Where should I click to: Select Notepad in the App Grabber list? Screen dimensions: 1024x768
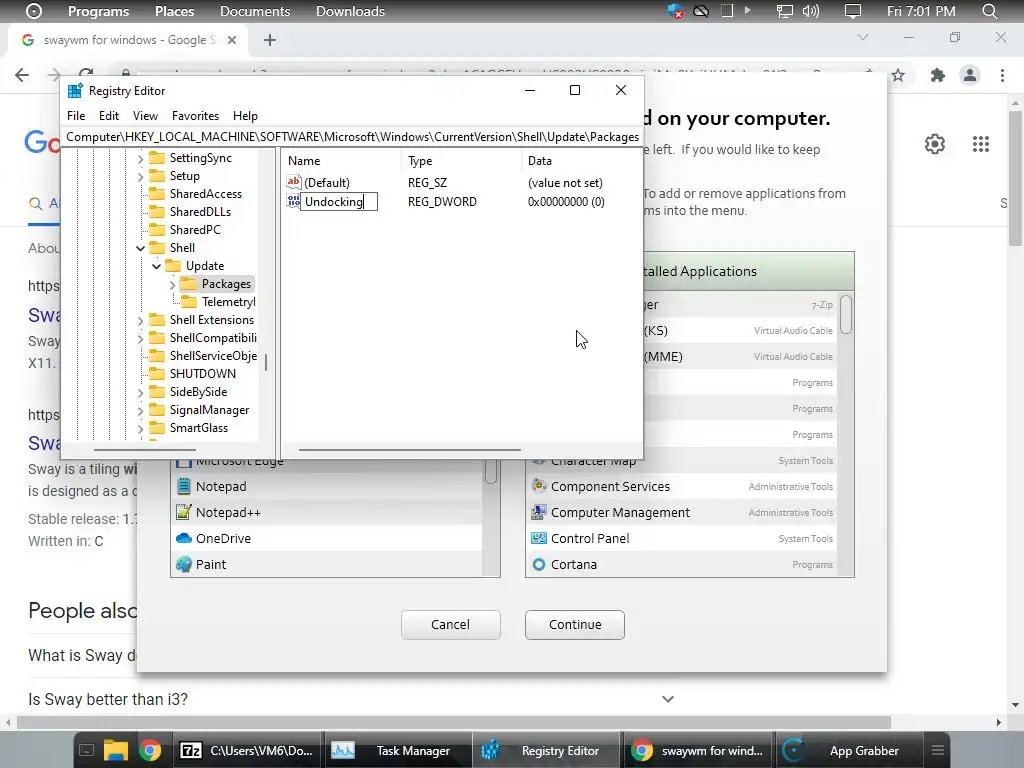pyautogui.click(x=328, y=487)
